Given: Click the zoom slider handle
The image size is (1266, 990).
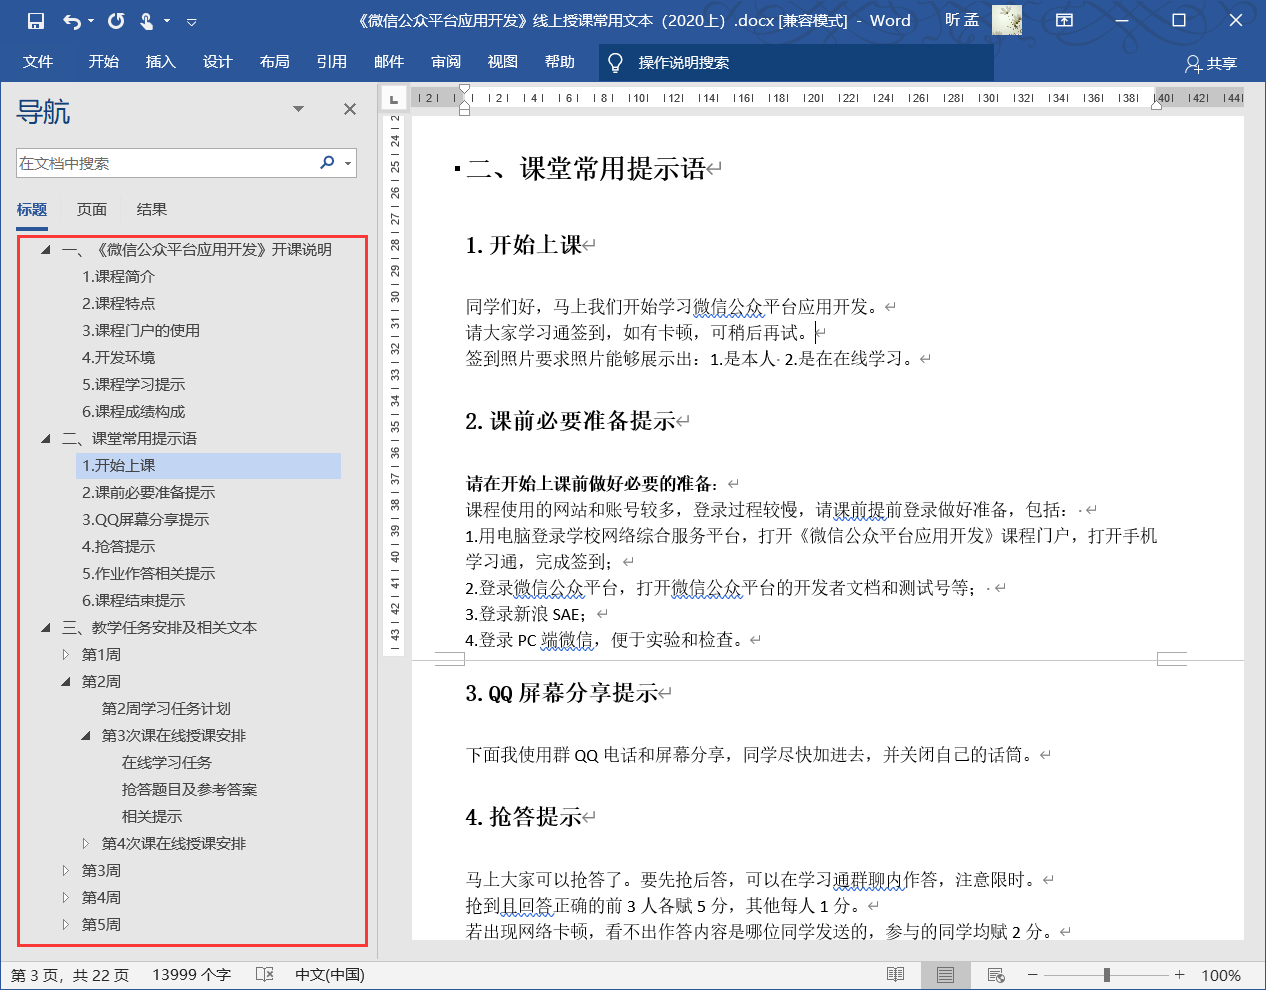Looking at the screenshot, I should point(1106,975).
